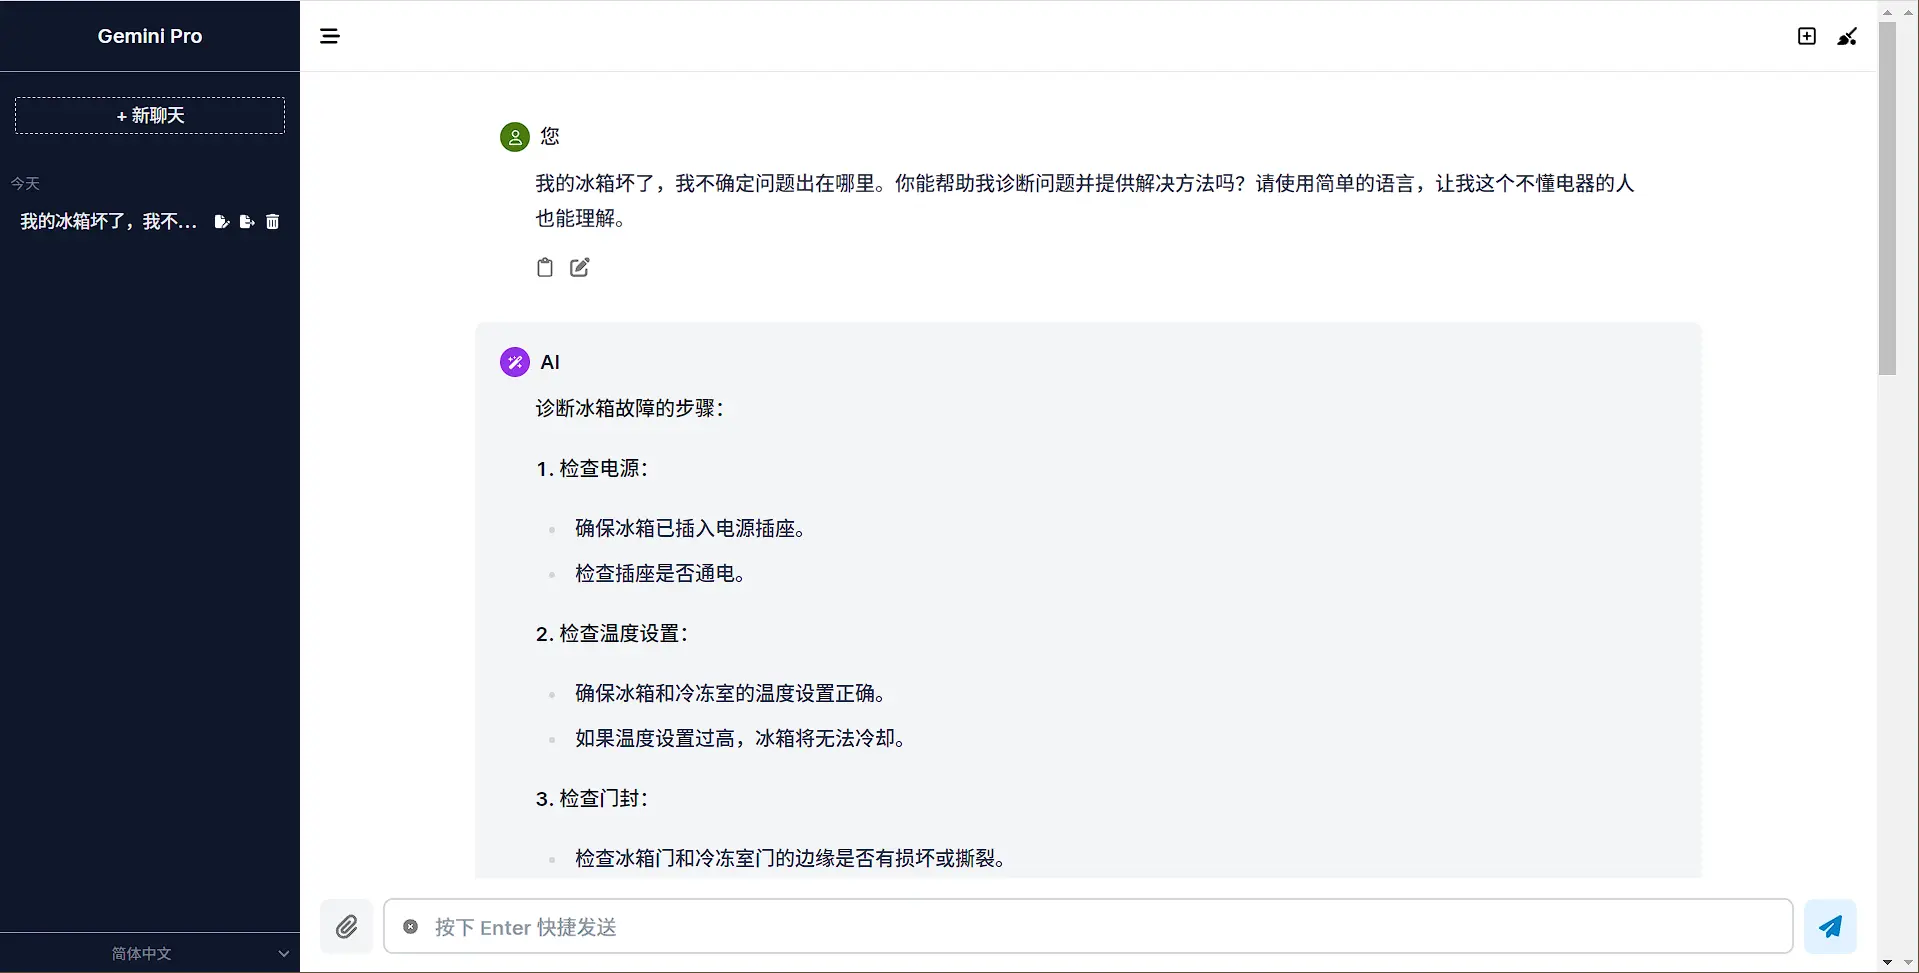Toggle the sidebar with the hamburger icon
Screen dimensions: 1919x973
[329, 37]
